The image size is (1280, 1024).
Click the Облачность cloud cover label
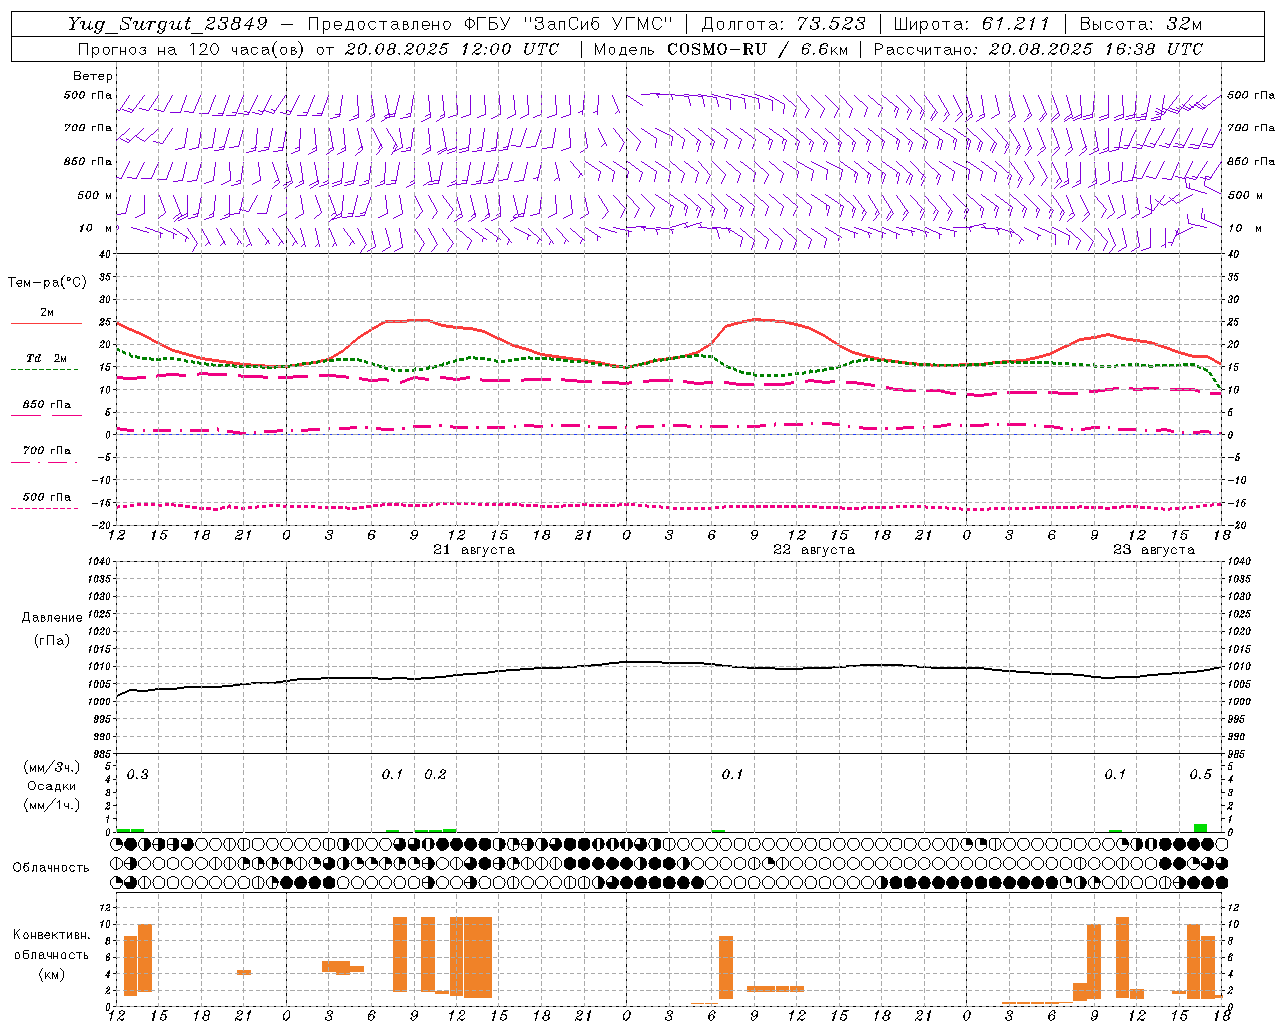point(51,868)
